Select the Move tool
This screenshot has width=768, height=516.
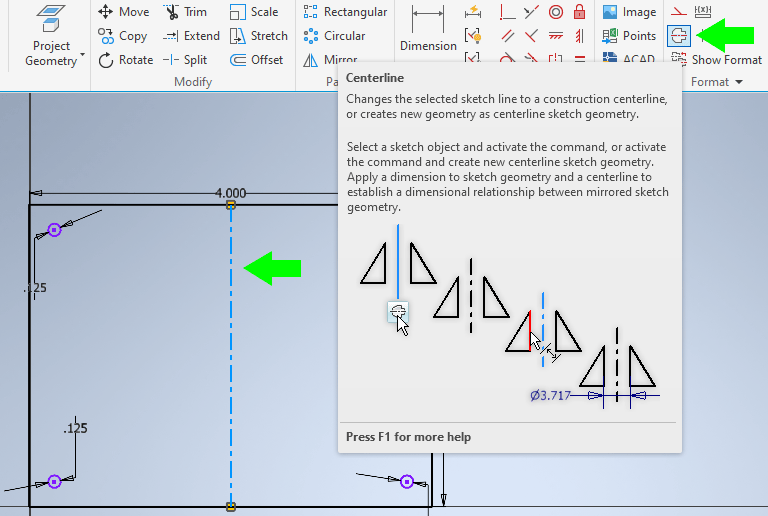coord(123,12)
